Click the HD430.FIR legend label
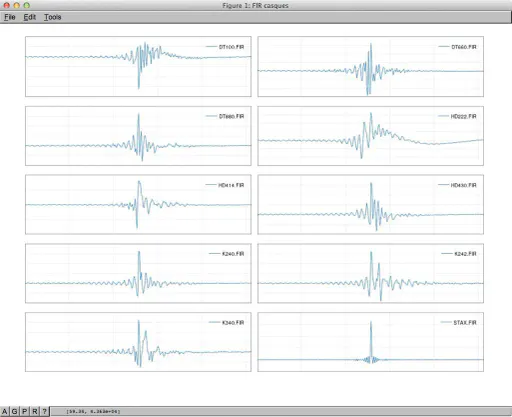The width and height of the screenshot is (512, 417). (463, 185)
